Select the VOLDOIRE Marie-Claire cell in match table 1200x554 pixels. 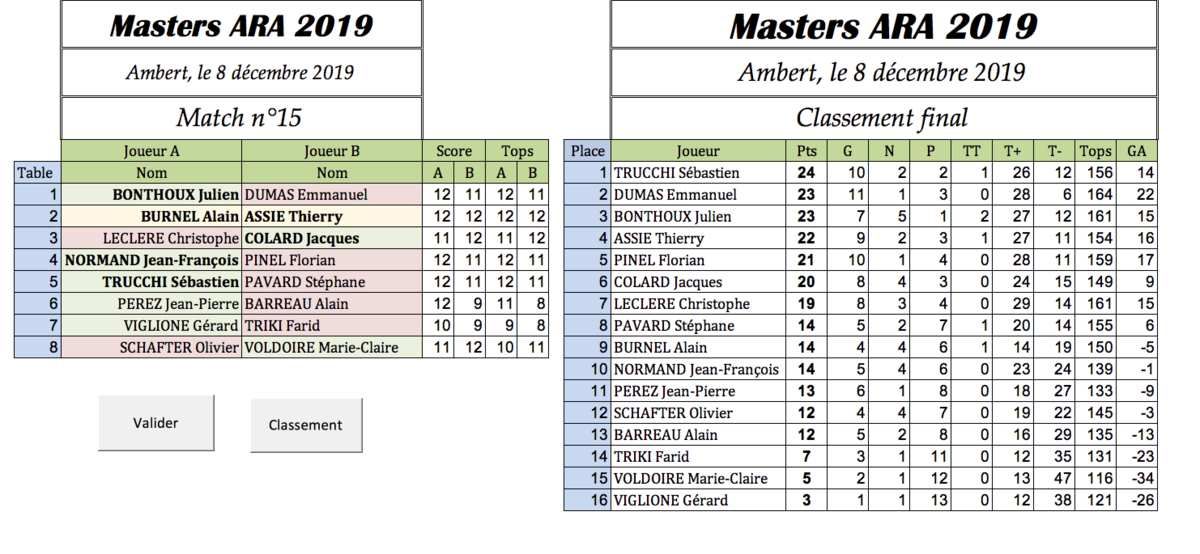(332, 347)
